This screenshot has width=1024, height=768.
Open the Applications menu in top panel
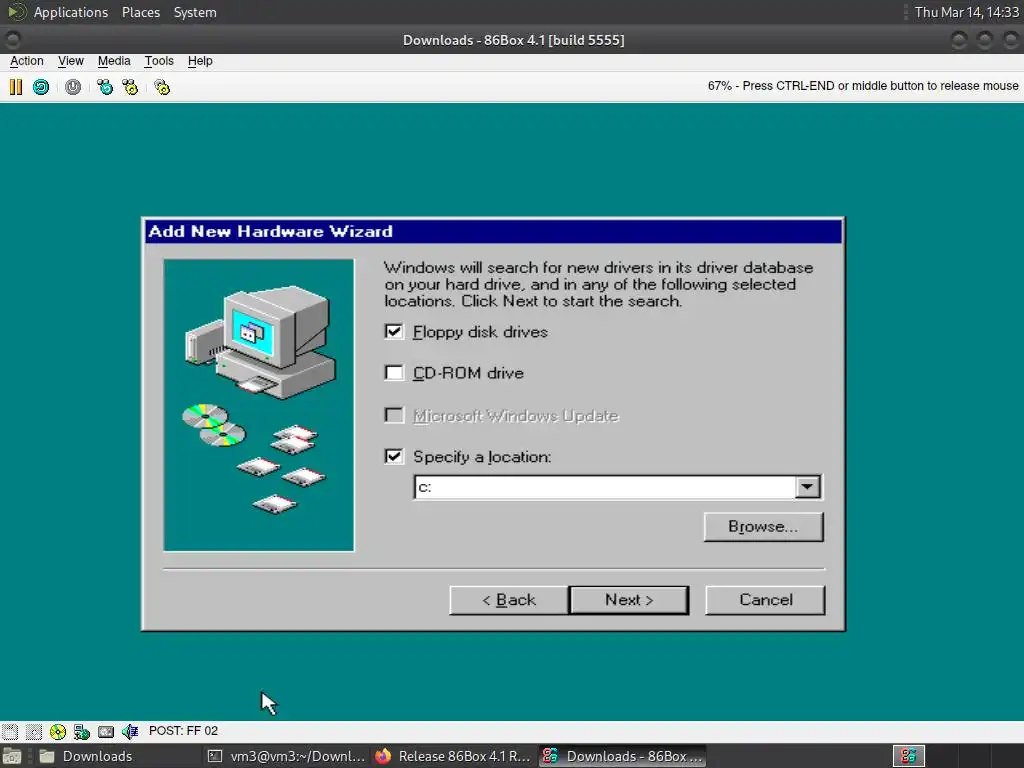click(x=71, y=12)
